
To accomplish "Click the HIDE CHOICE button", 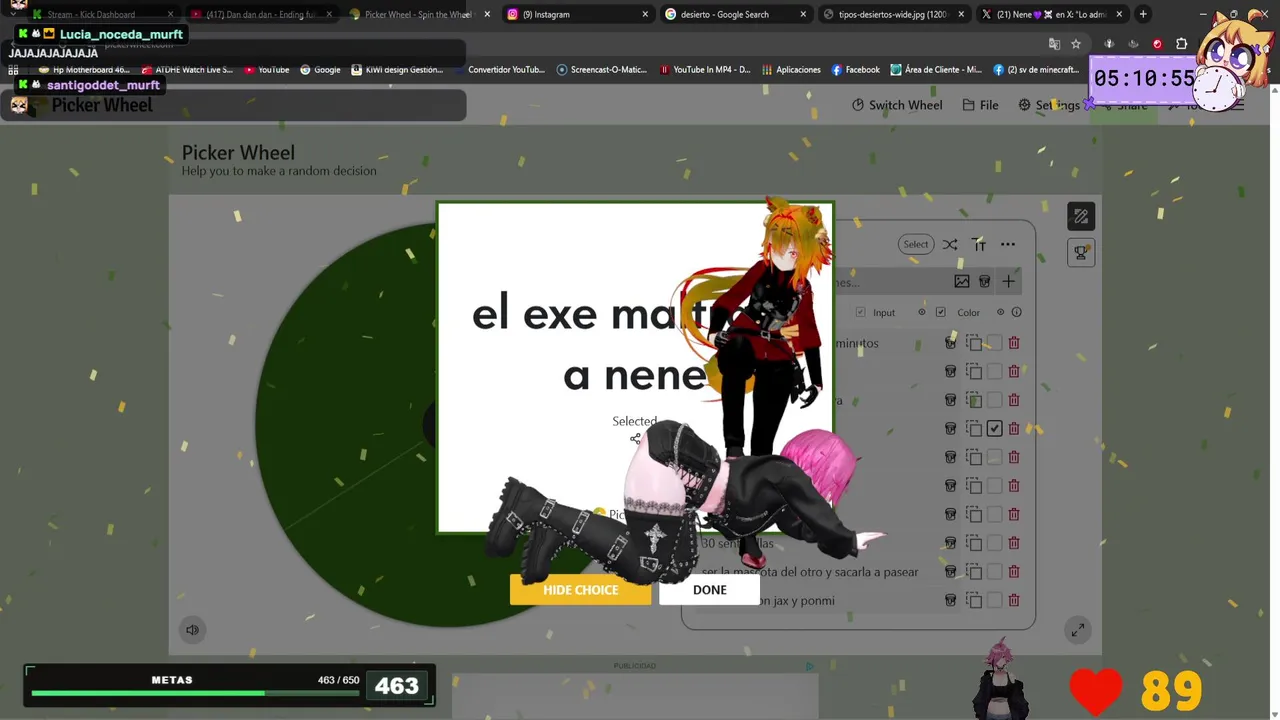I will [x=580, y=590].
